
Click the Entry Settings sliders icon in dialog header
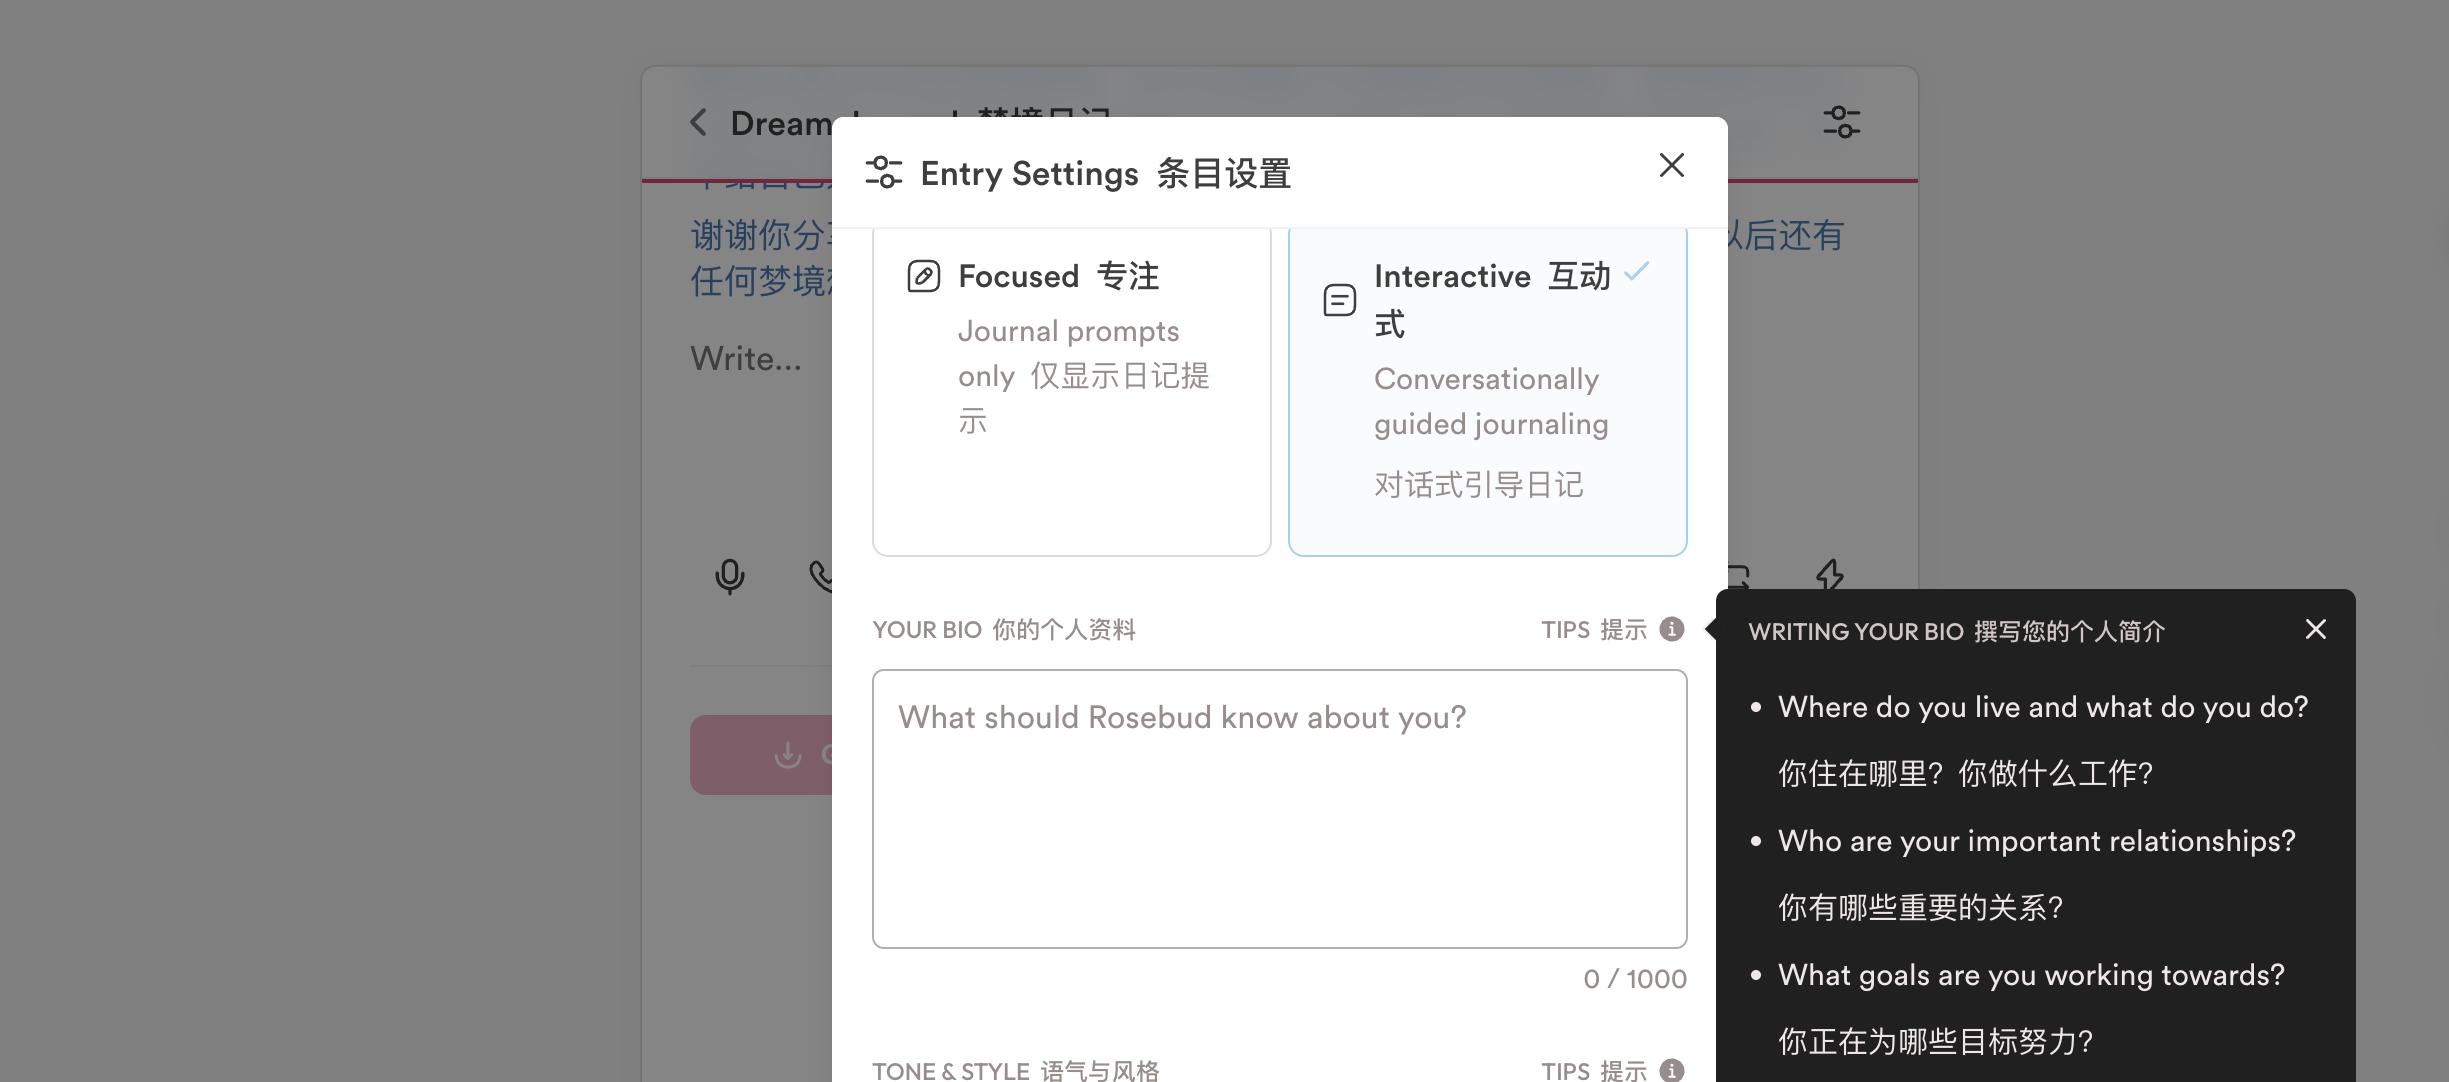click(883, 172)
